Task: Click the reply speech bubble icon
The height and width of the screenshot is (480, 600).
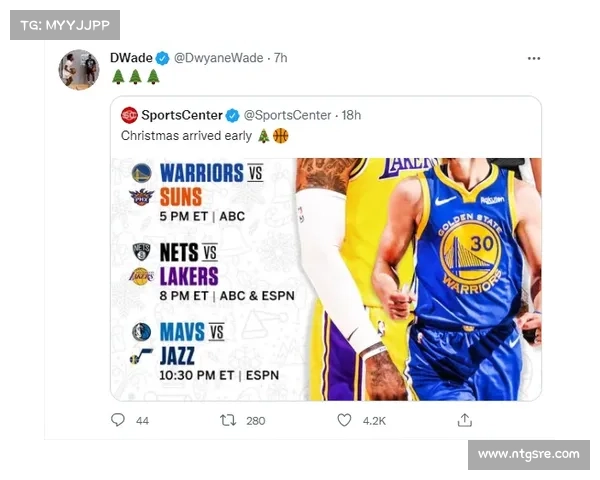Action: 118,420
